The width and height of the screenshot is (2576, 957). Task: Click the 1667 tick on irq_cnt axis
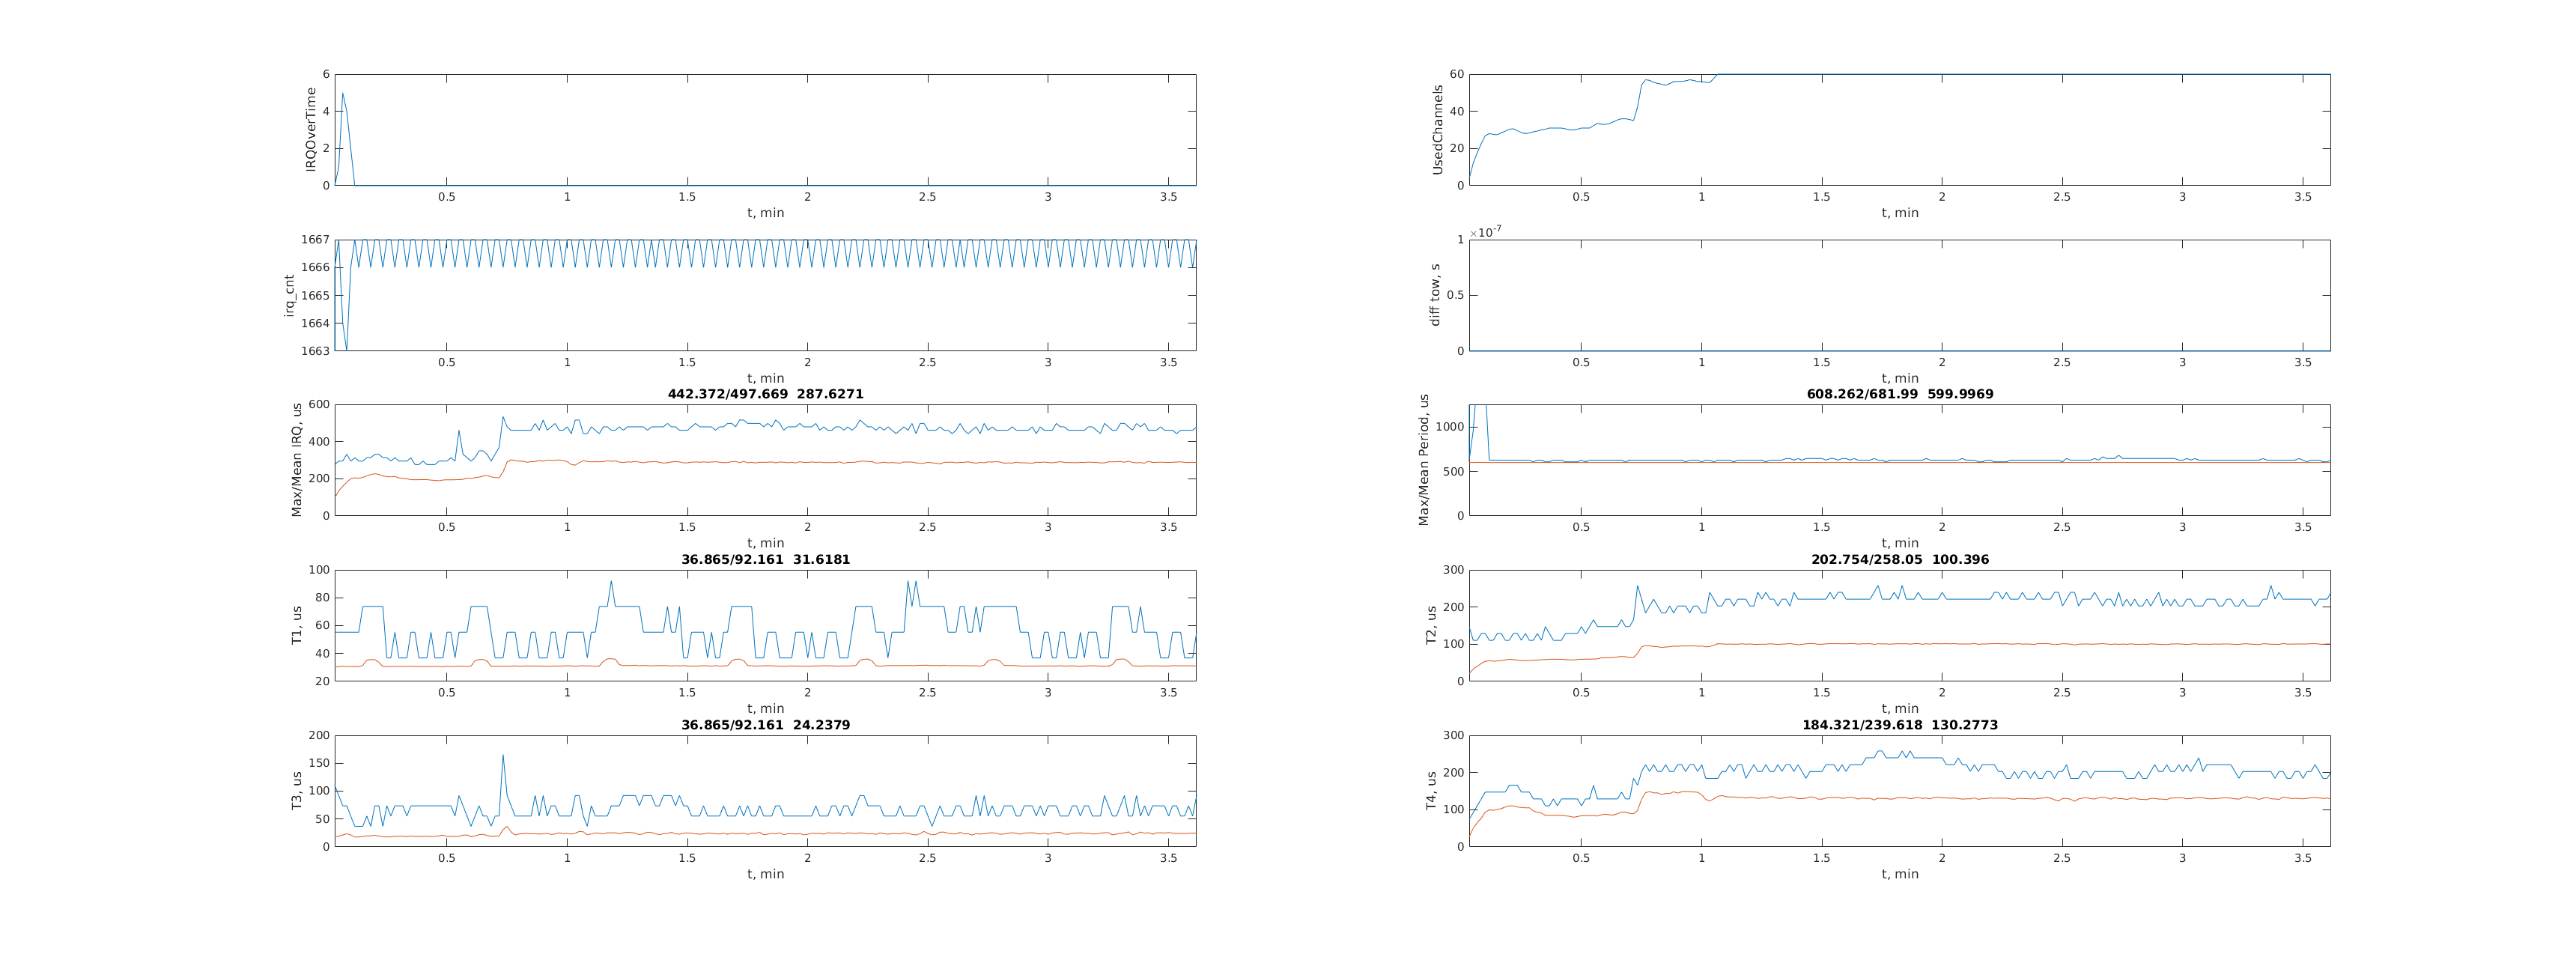click(315, 240)
